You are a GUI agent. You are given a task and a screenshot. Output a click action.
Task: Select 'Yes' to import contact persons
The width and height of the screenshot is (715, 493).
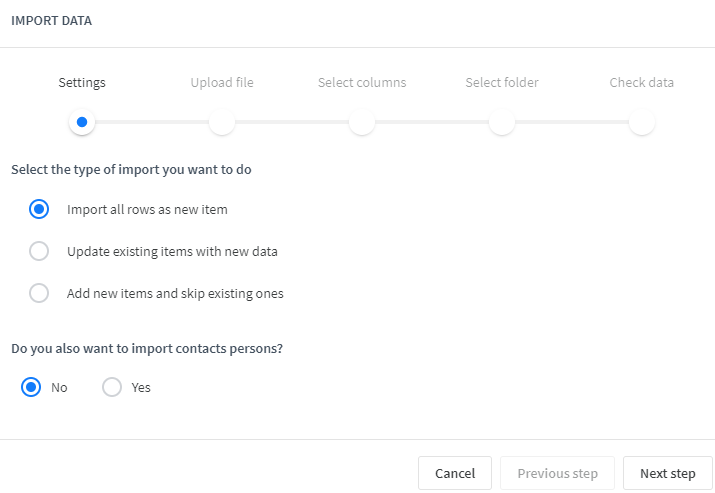coord(112,387)
